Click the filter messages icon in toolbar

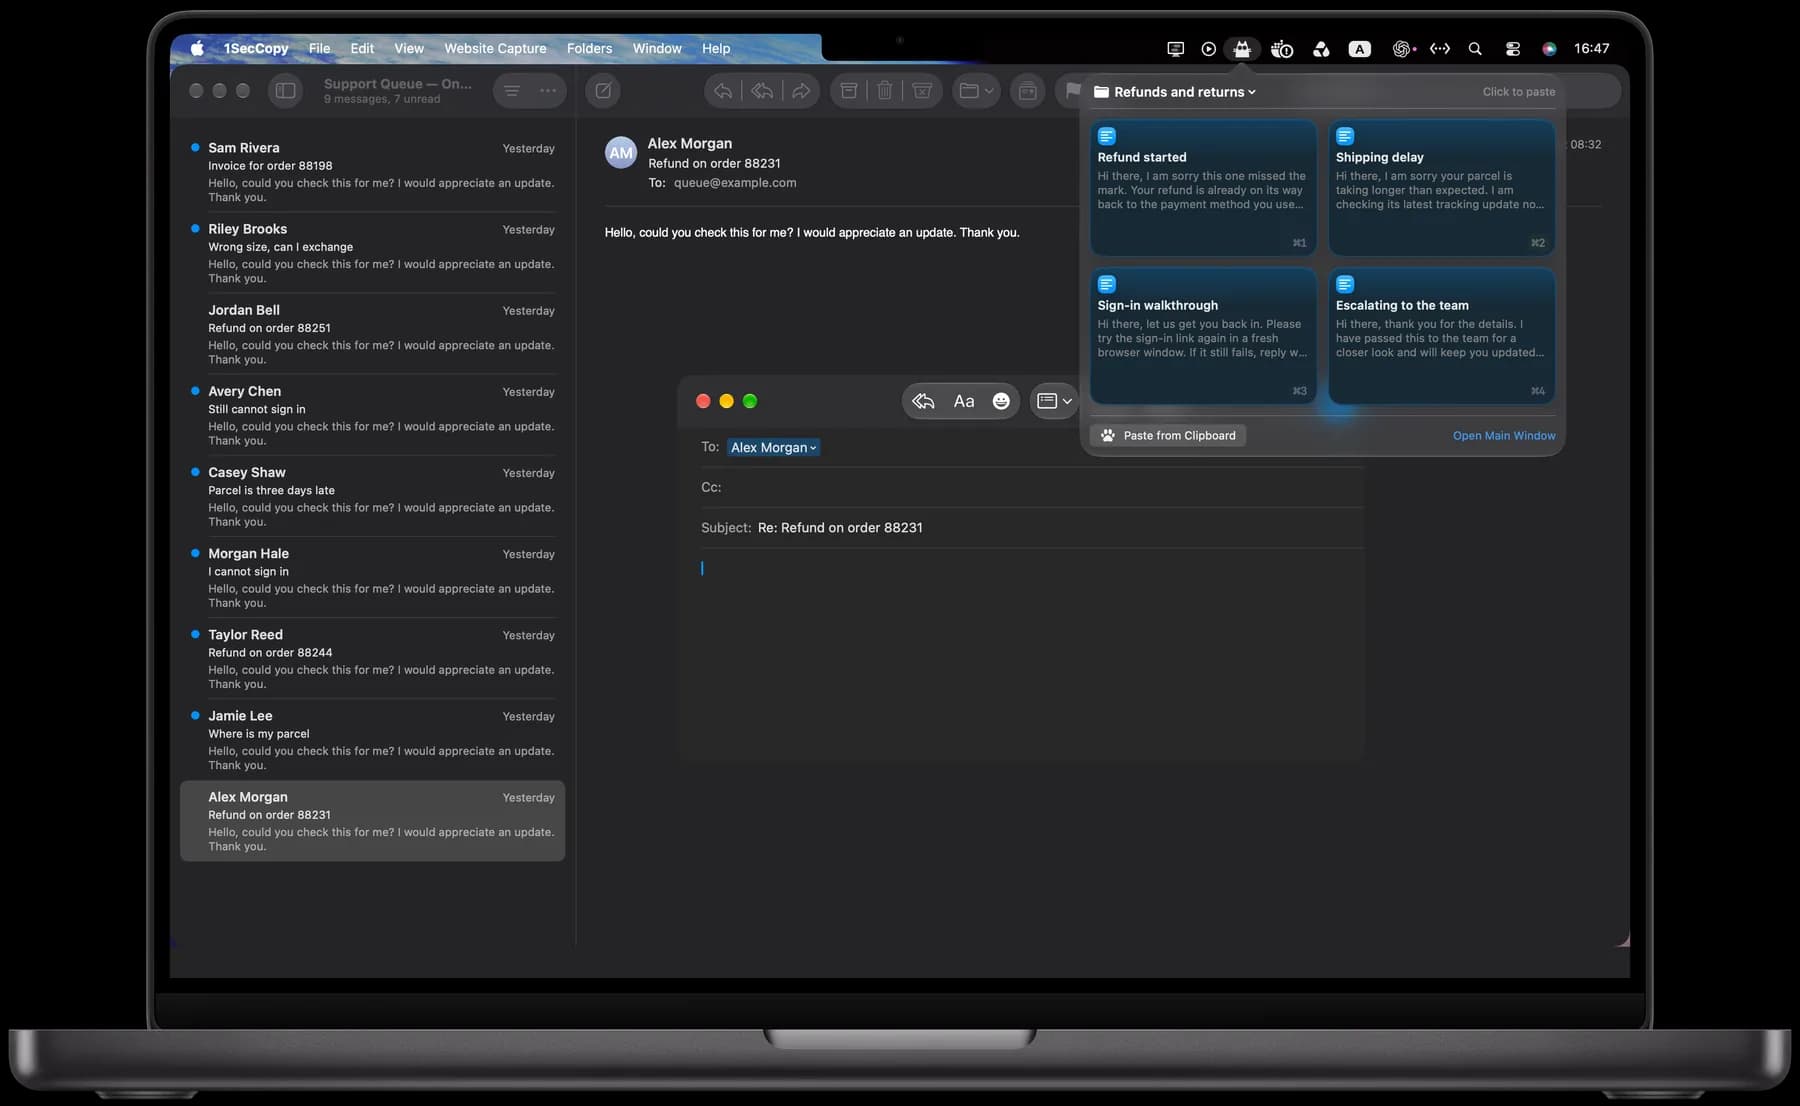(x=512, y=91)
